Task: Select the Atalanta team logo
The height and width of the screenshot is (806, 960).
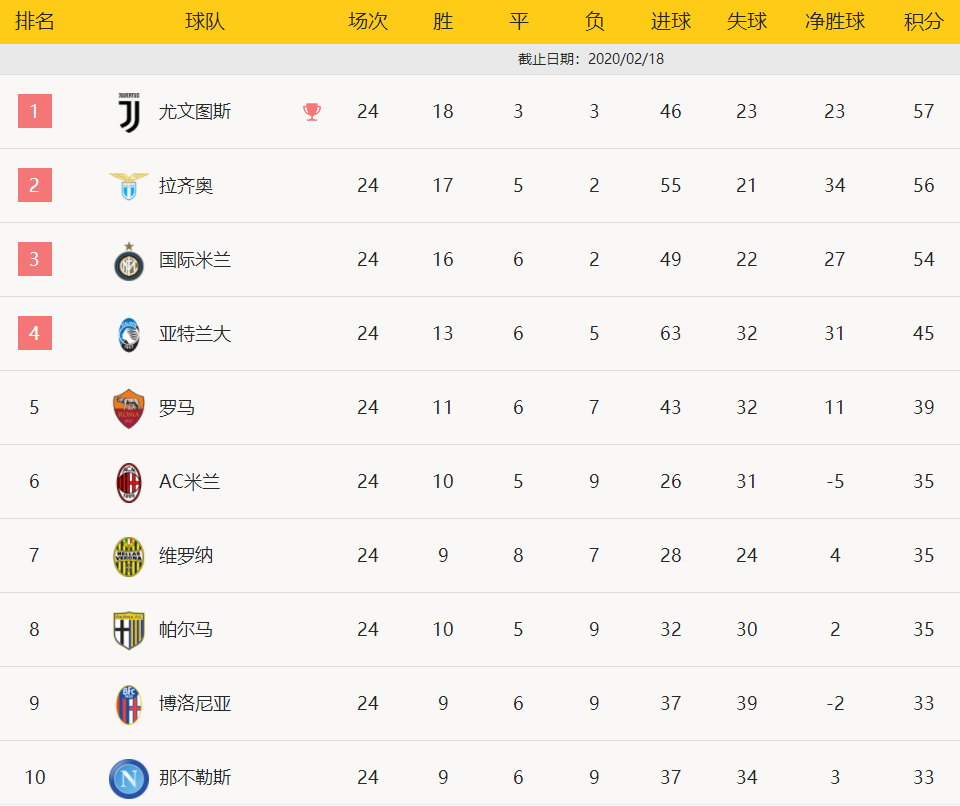Action: pos(129,335)
